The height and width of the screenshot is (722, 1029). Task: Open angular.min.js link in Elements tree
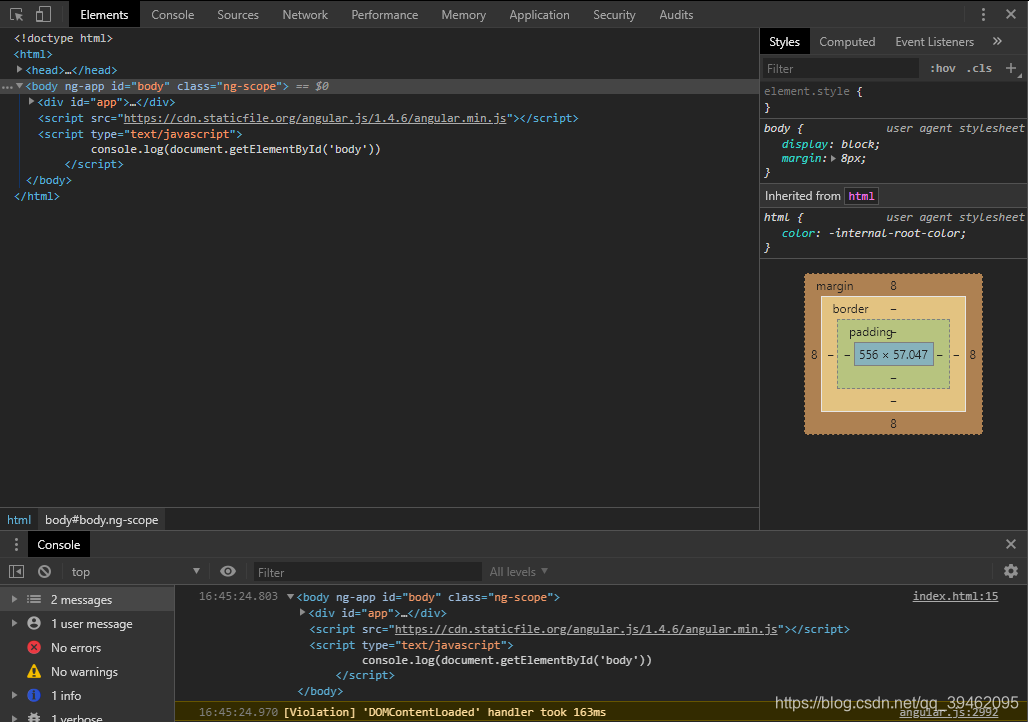[315, 118]
